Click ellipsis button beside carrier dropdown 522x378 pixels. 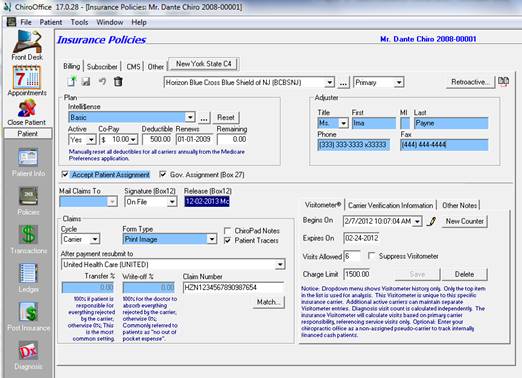(x=343, y=82)
